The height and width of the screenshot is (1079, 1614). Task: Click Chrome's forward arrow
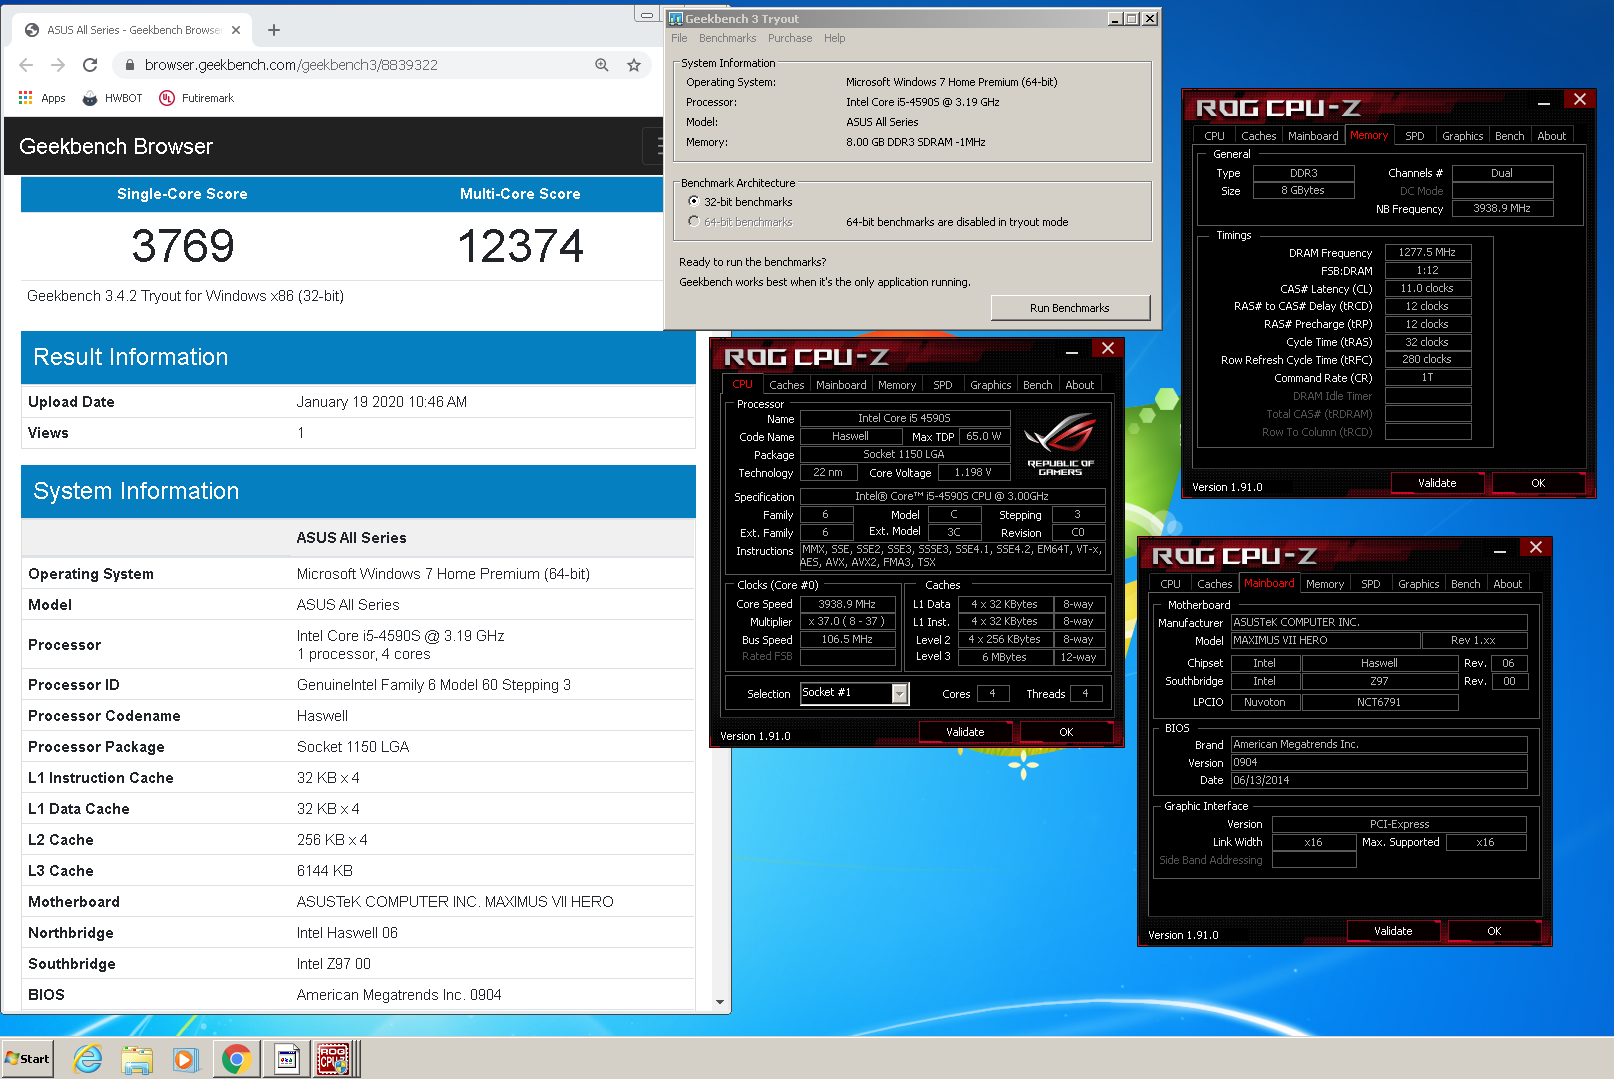coord(58,65)
